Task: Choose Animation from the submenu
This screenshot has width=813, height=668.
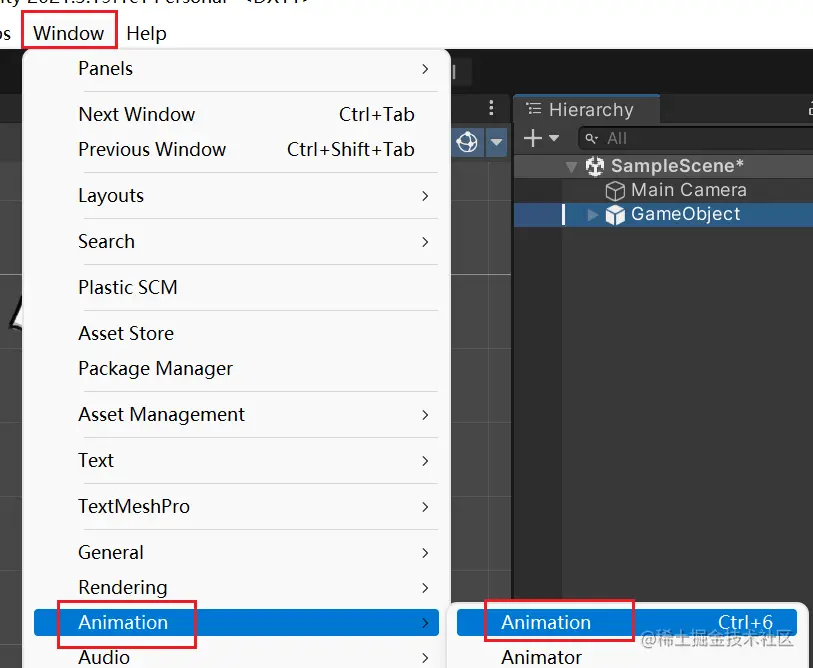Action: pos(546,622)
